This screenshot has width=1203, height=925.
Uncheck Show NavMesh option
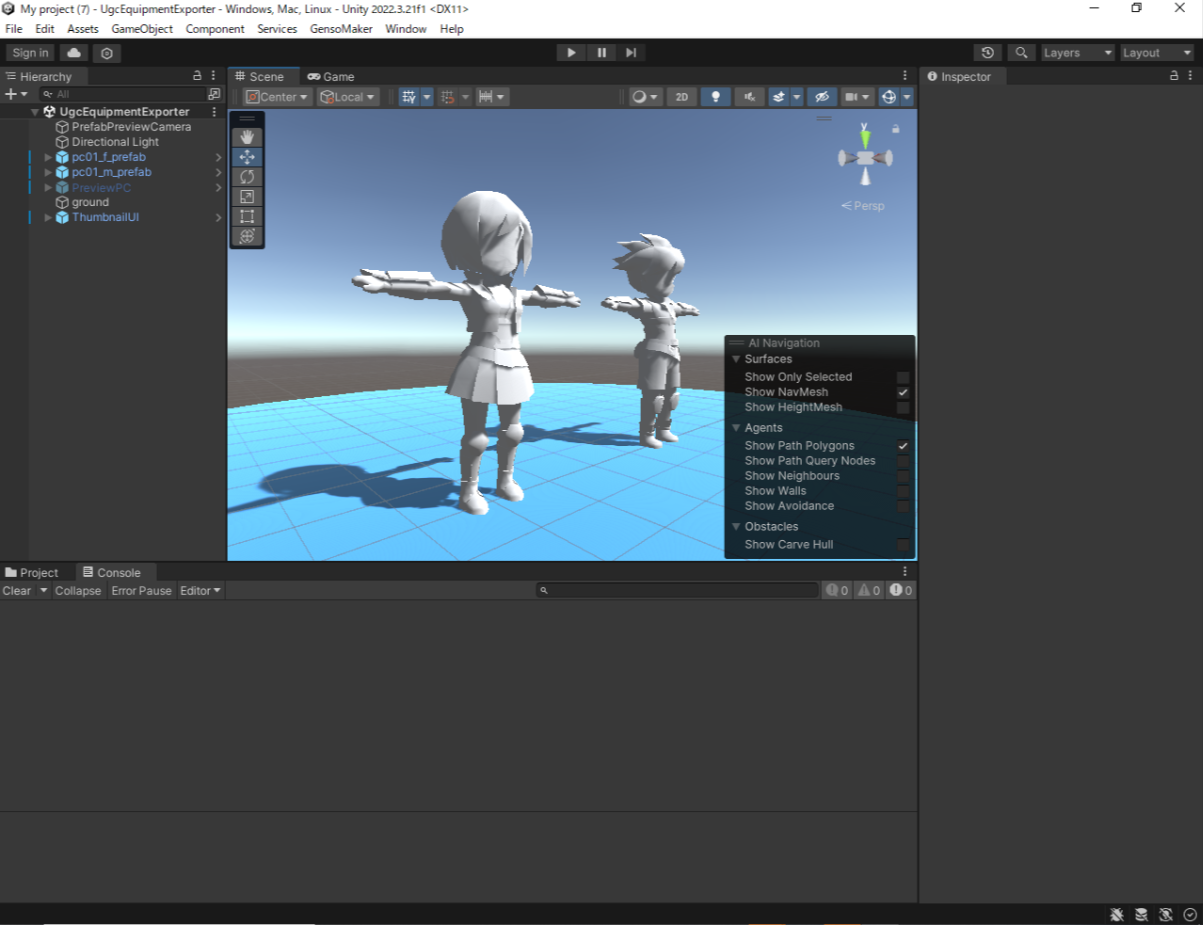point(903,392)
